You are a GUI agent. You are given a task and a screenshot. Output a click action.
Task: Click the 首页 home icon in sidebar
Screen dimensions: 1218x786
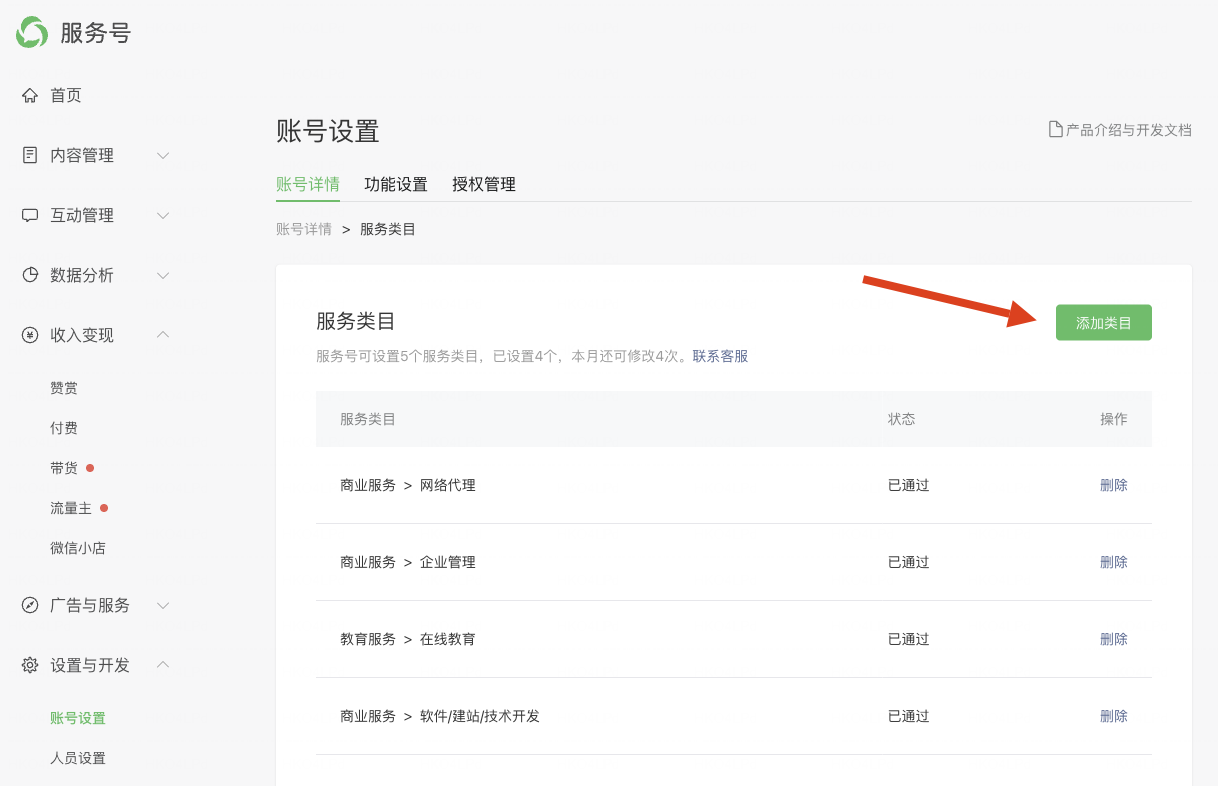point(30,95)
